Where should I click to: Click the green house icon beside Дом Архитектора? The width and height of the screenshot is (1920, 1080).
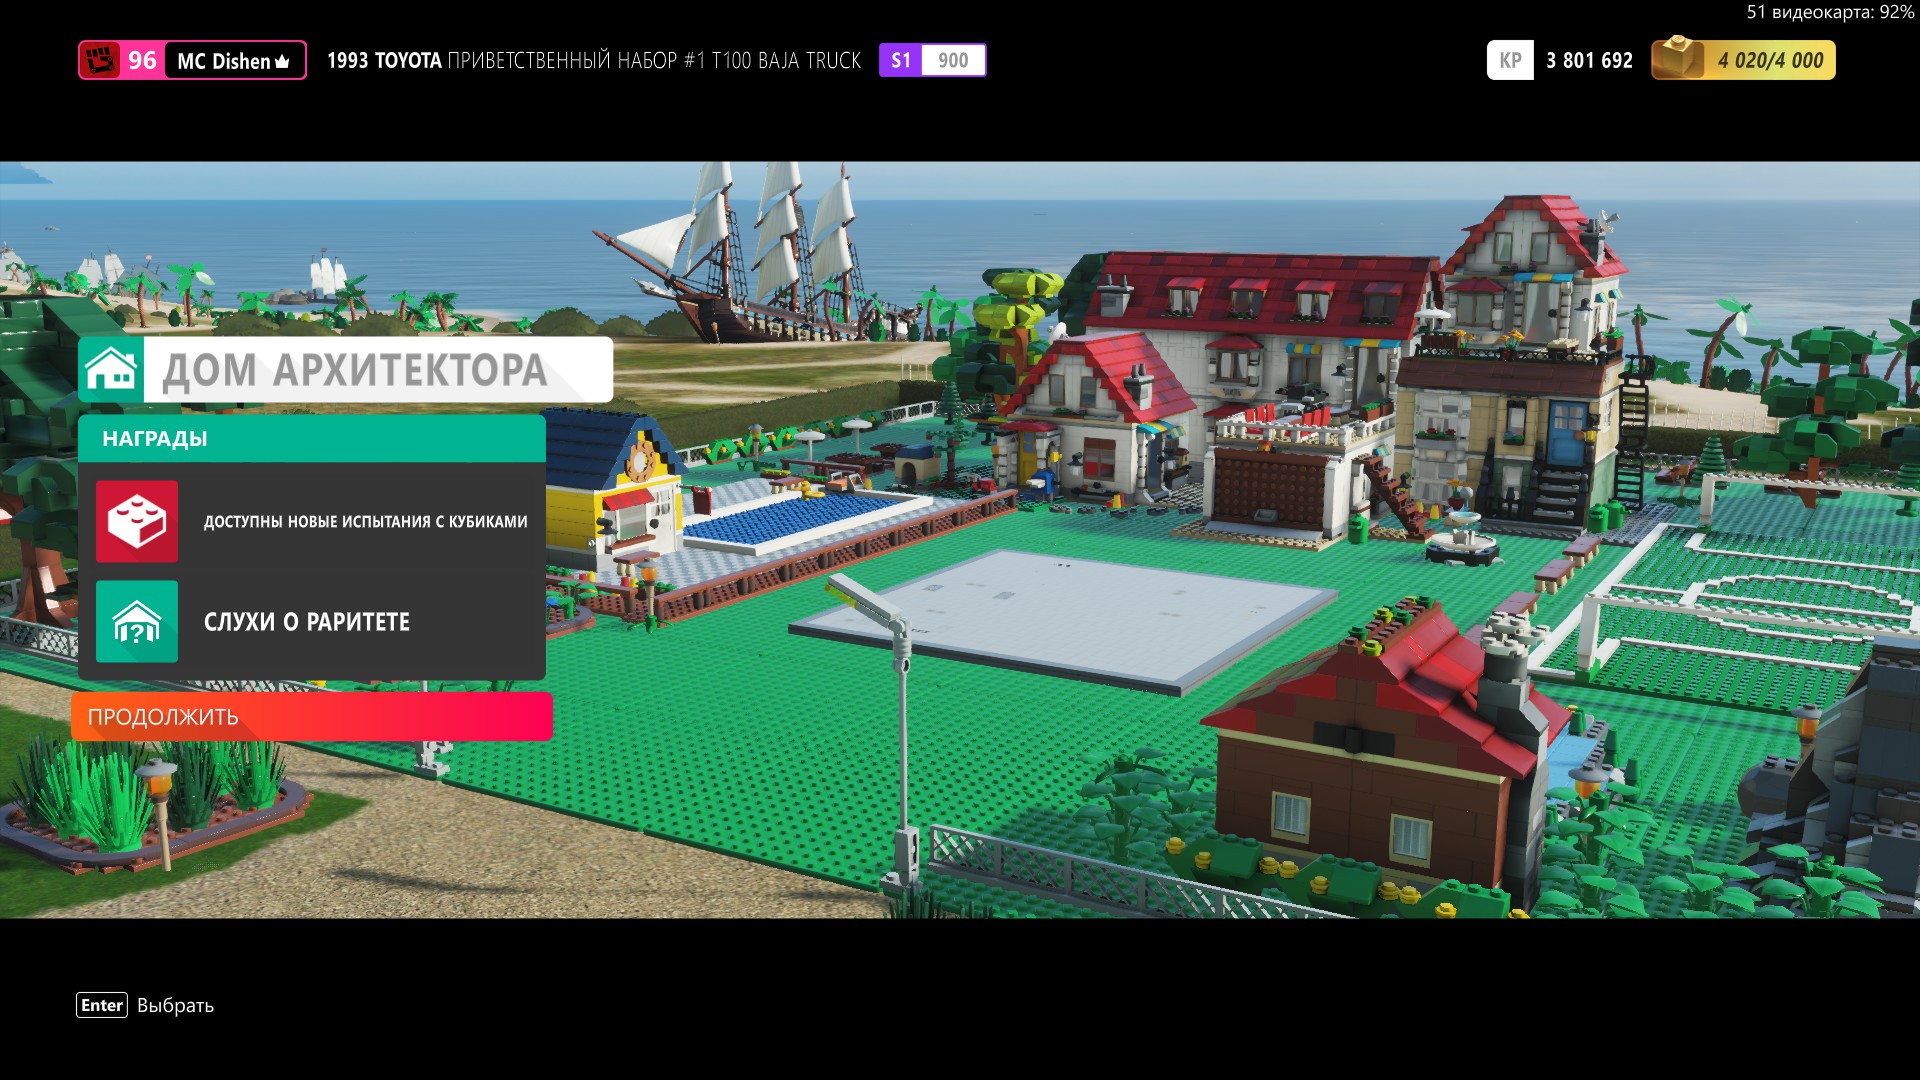[111, 370]
